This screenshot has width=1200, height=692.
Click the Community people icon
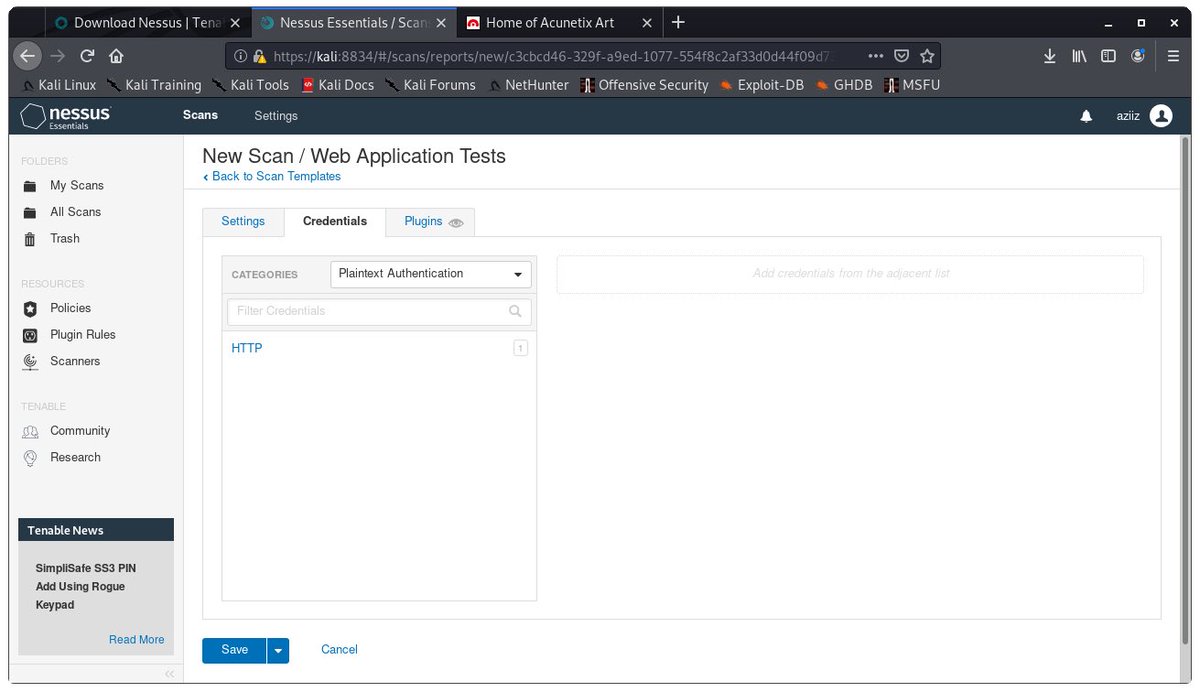tap(30, 431)
